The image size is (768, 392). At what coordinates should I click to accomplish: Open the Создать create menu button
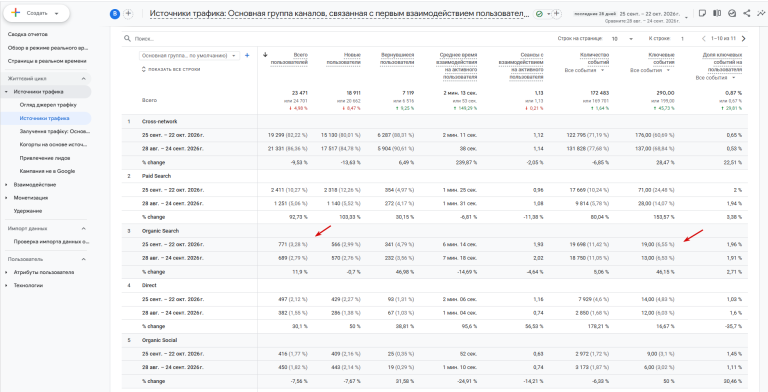pos(36,13)
